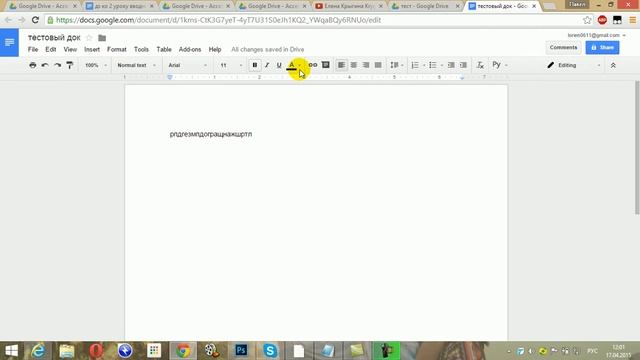Click the document title тестовый док

pyautogui.click(x=54, y=38)
